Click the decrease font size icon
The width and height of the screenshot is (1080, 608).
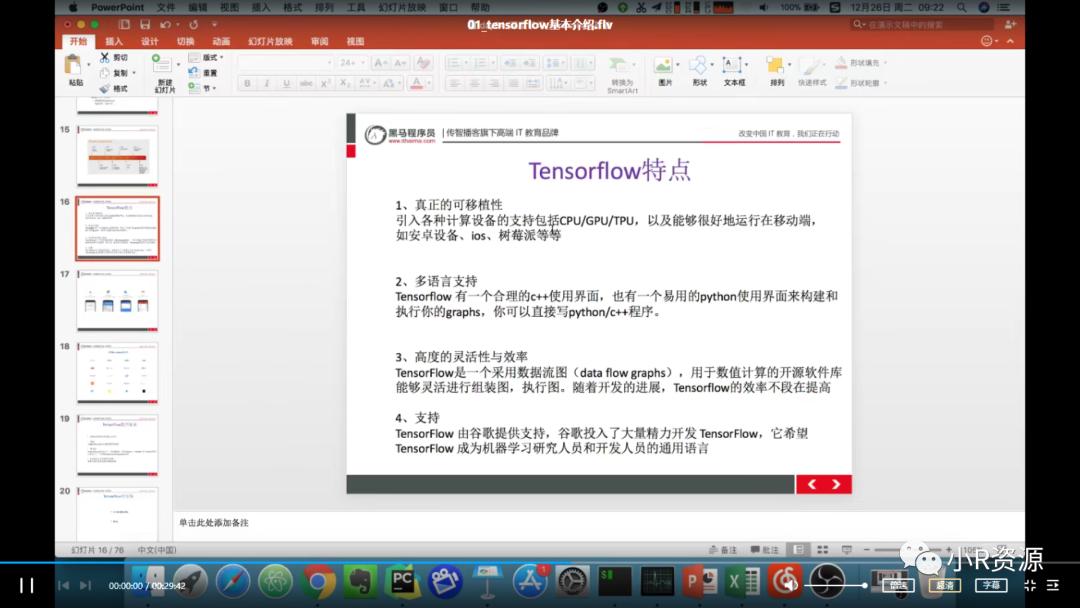pyautogui.click(x=401, y=63)
